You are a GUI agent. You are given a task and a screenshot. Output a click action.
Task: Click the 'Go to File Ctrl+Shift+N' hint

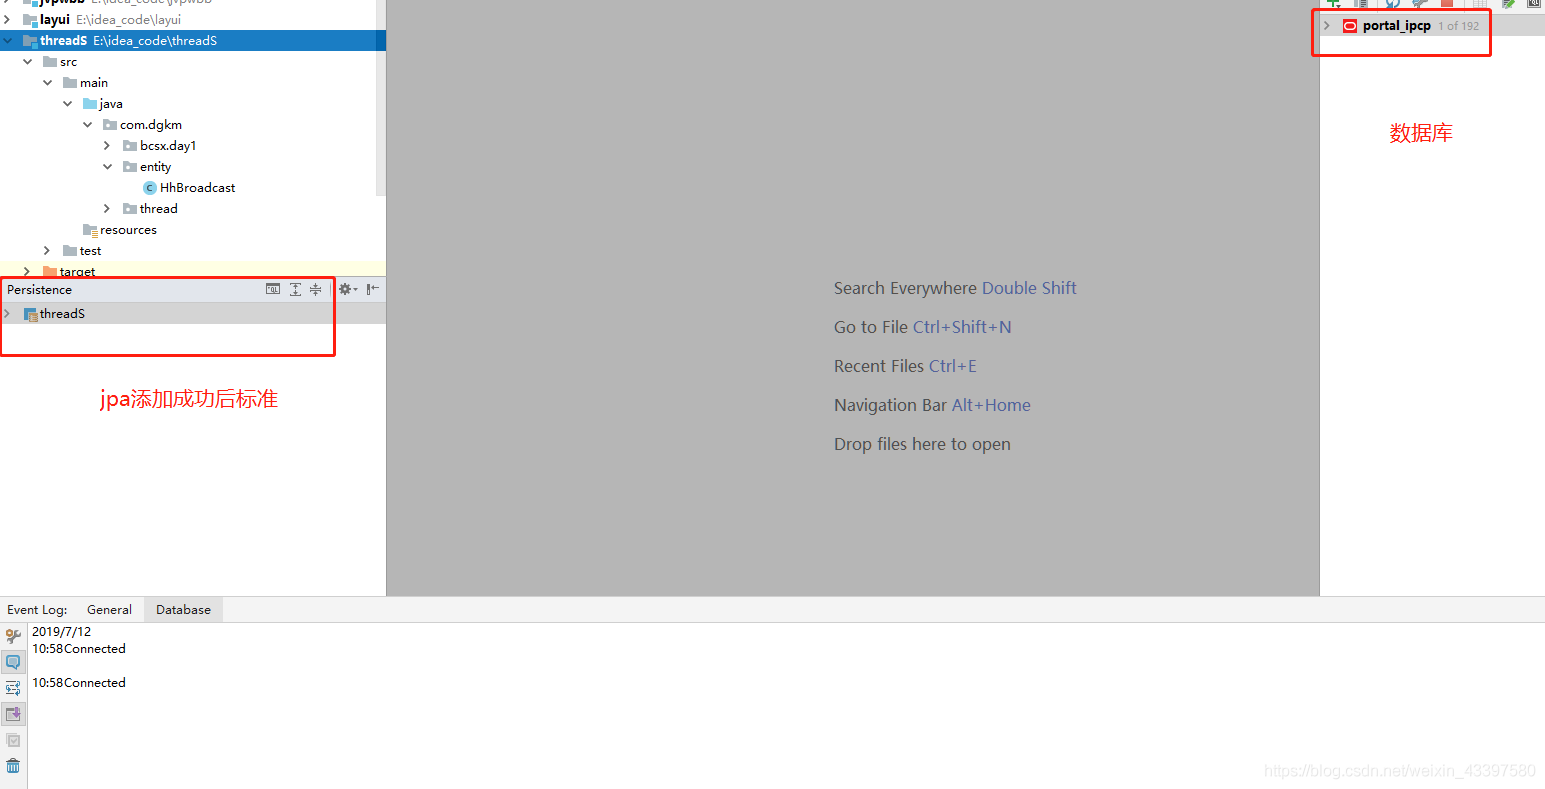pyautogui.click(x=922, y=327)
